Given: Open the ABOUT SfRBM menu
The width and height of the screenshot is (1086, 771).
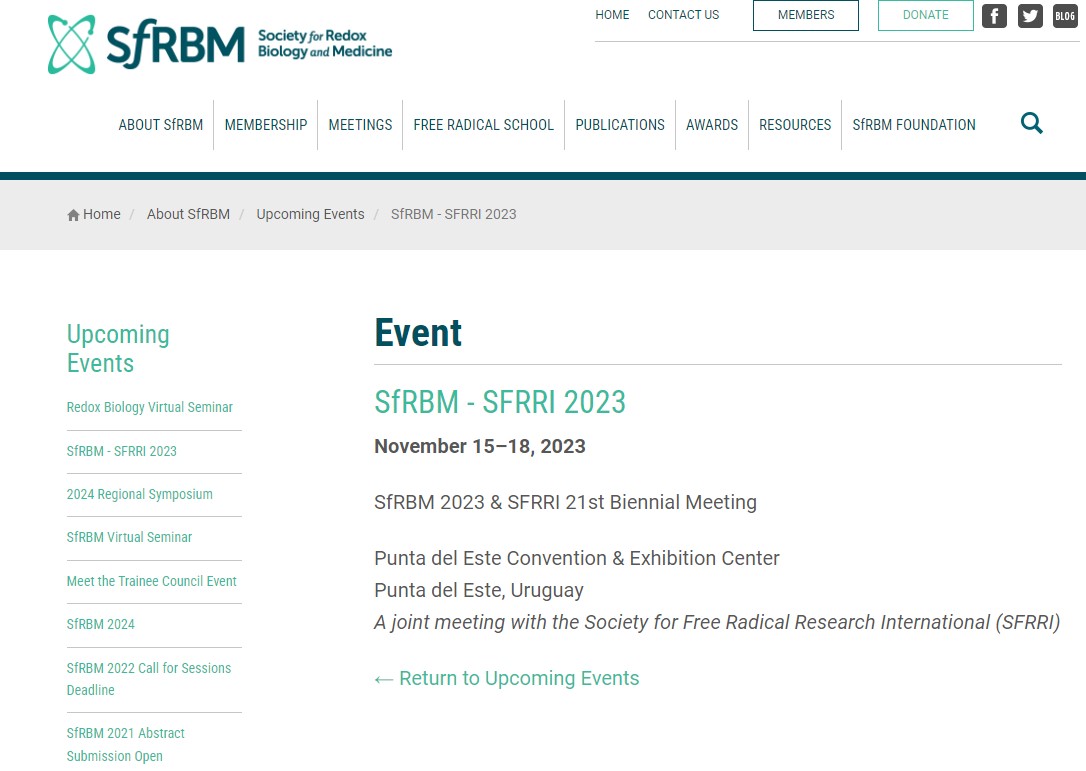Looking at the screenshot, I should [x=161, y=125].
